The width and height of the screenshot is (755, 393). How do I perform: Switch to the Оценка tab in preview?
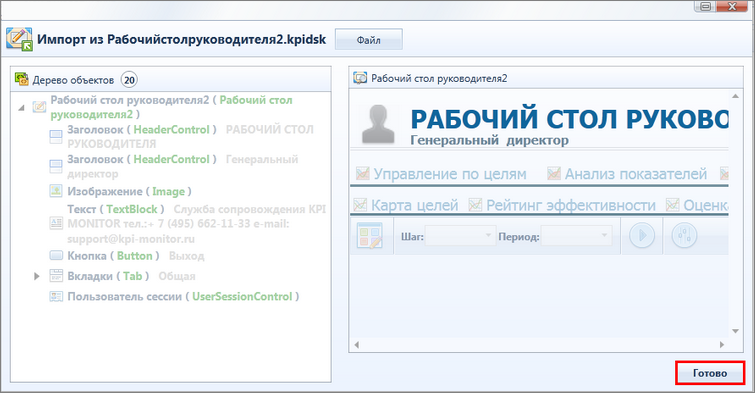point(705,206)
